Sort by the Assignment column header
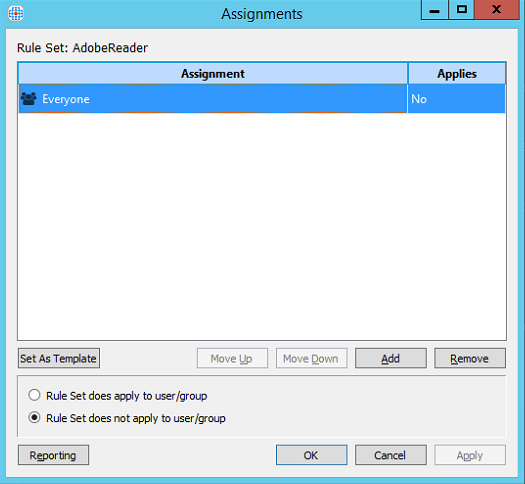The width and height of the screenshot is (525, 484). pyautogui.click(x=213, y=73)
